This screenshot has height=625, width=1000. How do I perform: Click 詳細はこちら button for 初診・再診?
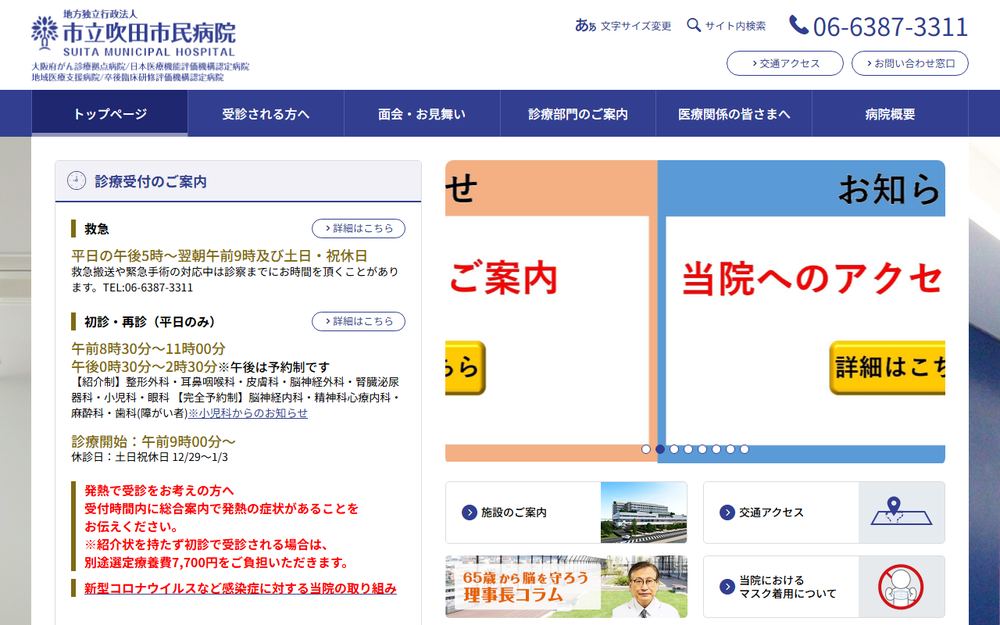[x=358, y=321]
